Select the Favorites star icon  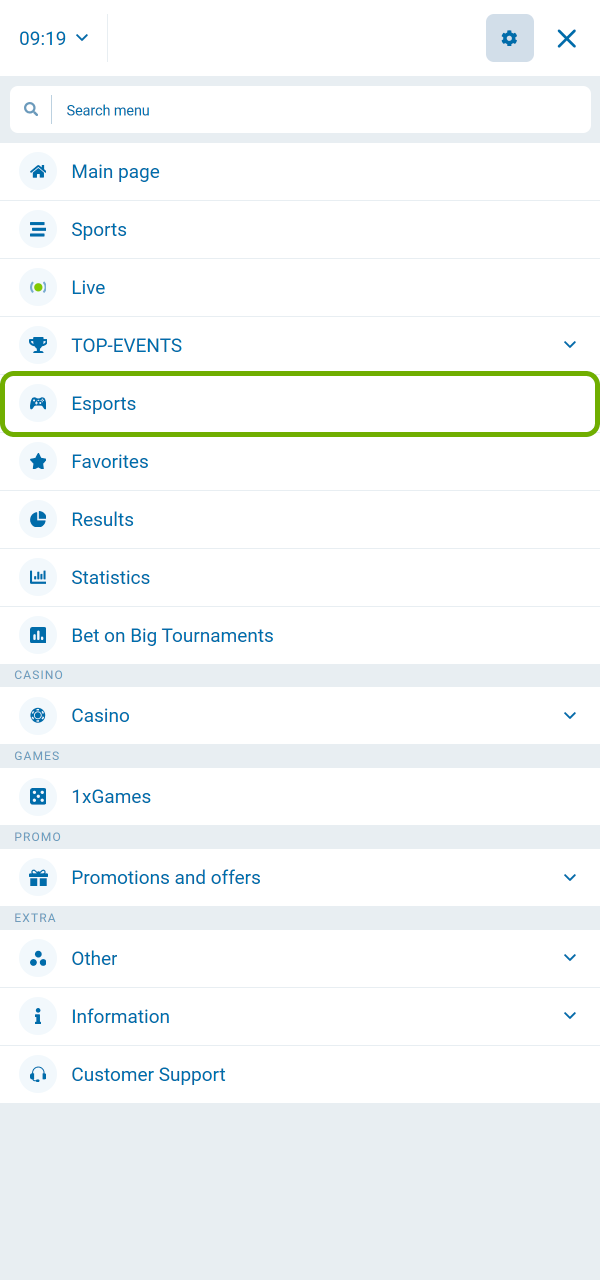click(x=37, y=461)
